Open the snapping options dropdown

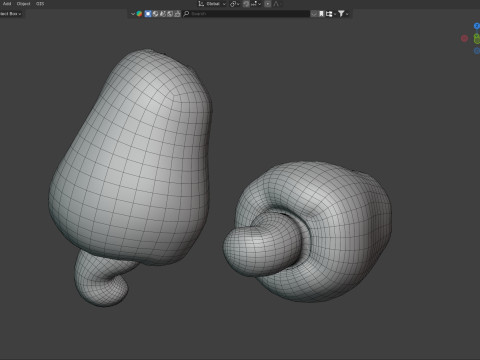256,4
